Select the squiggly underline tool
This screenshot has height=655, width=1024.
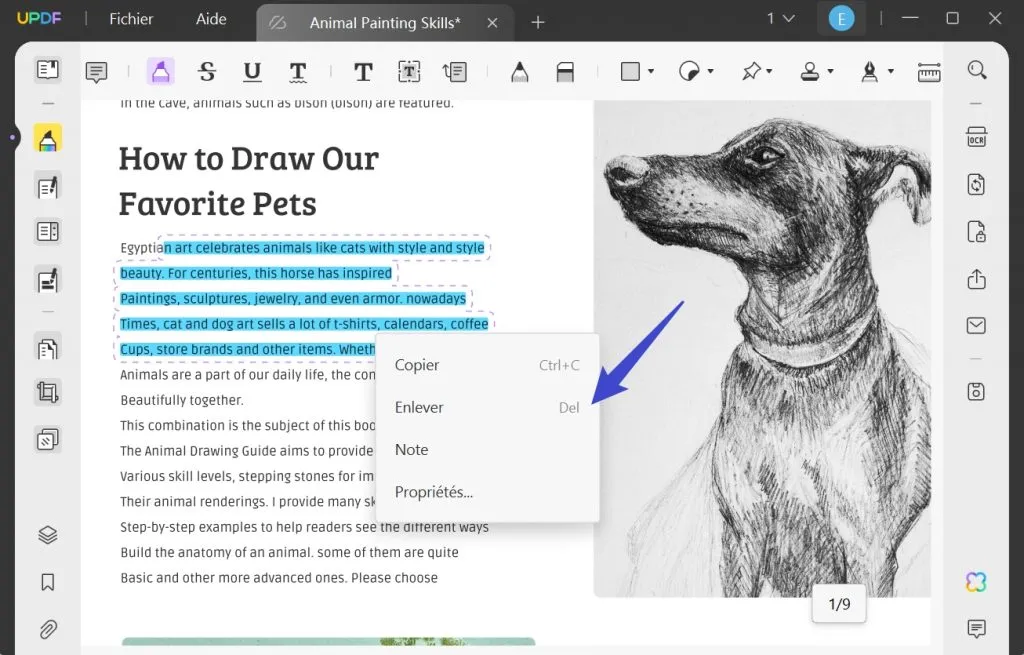coord(297,71)
